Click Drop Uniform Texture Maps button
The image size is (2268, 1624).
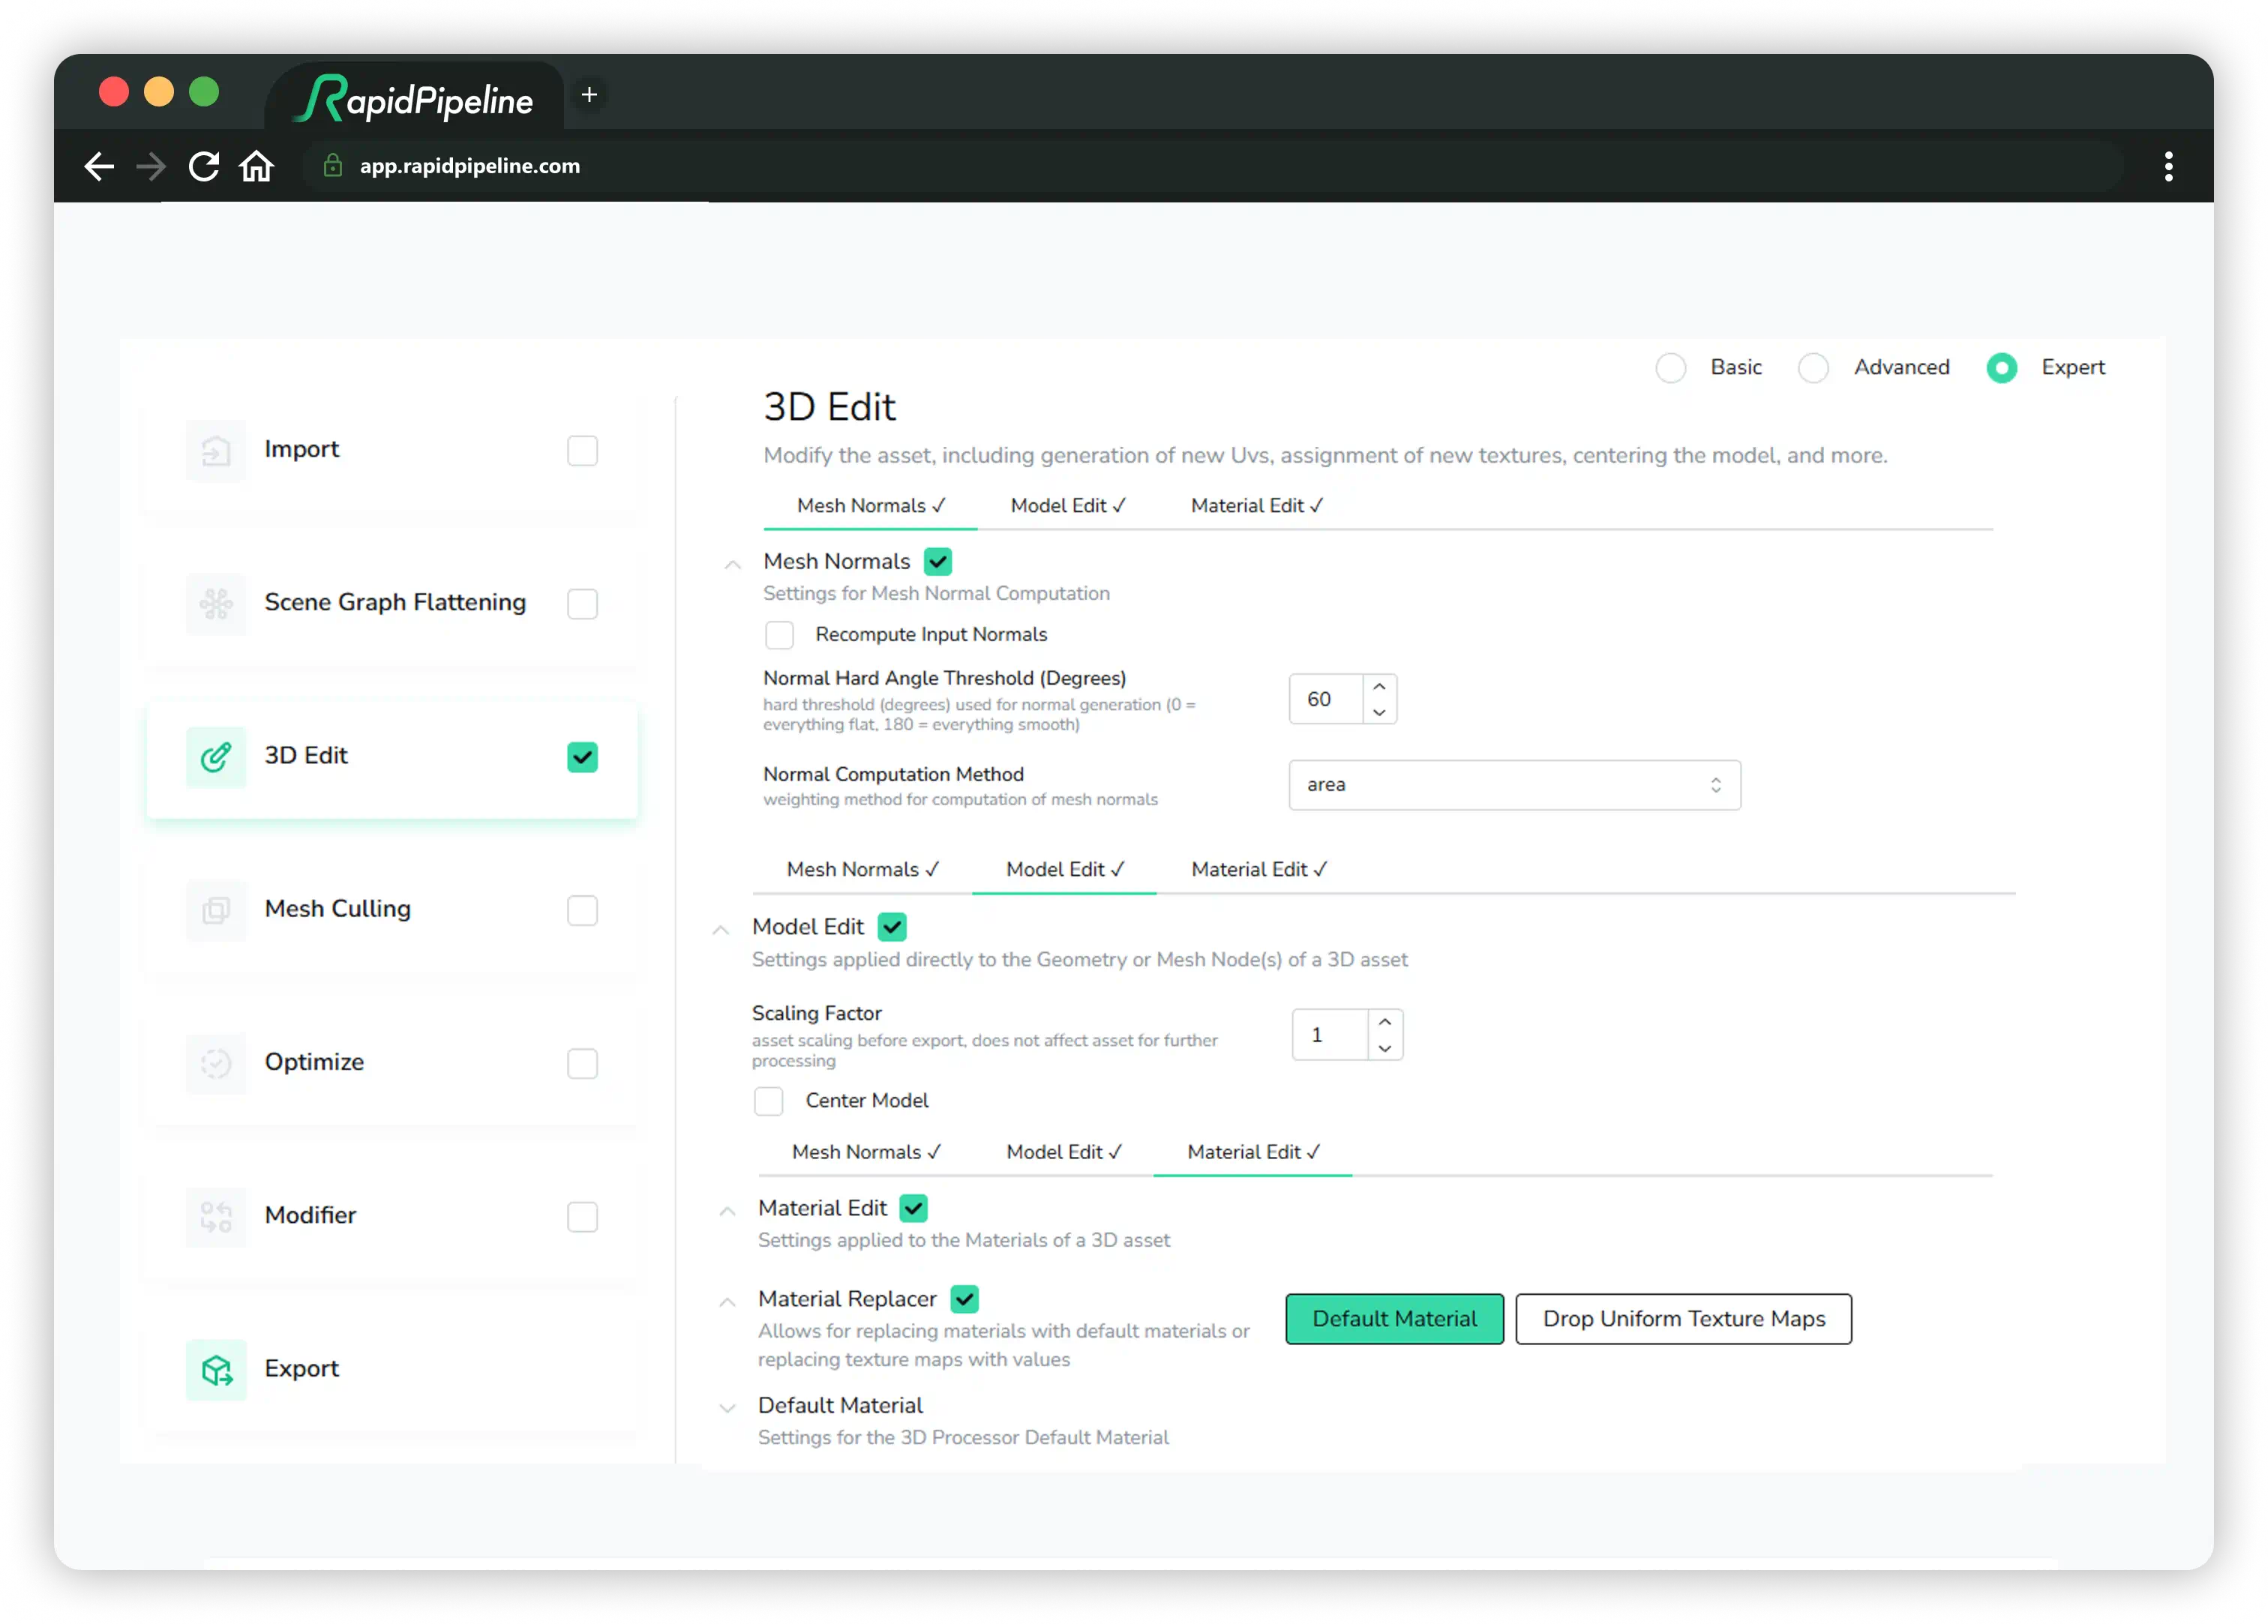click(x=1683, y=1319)
